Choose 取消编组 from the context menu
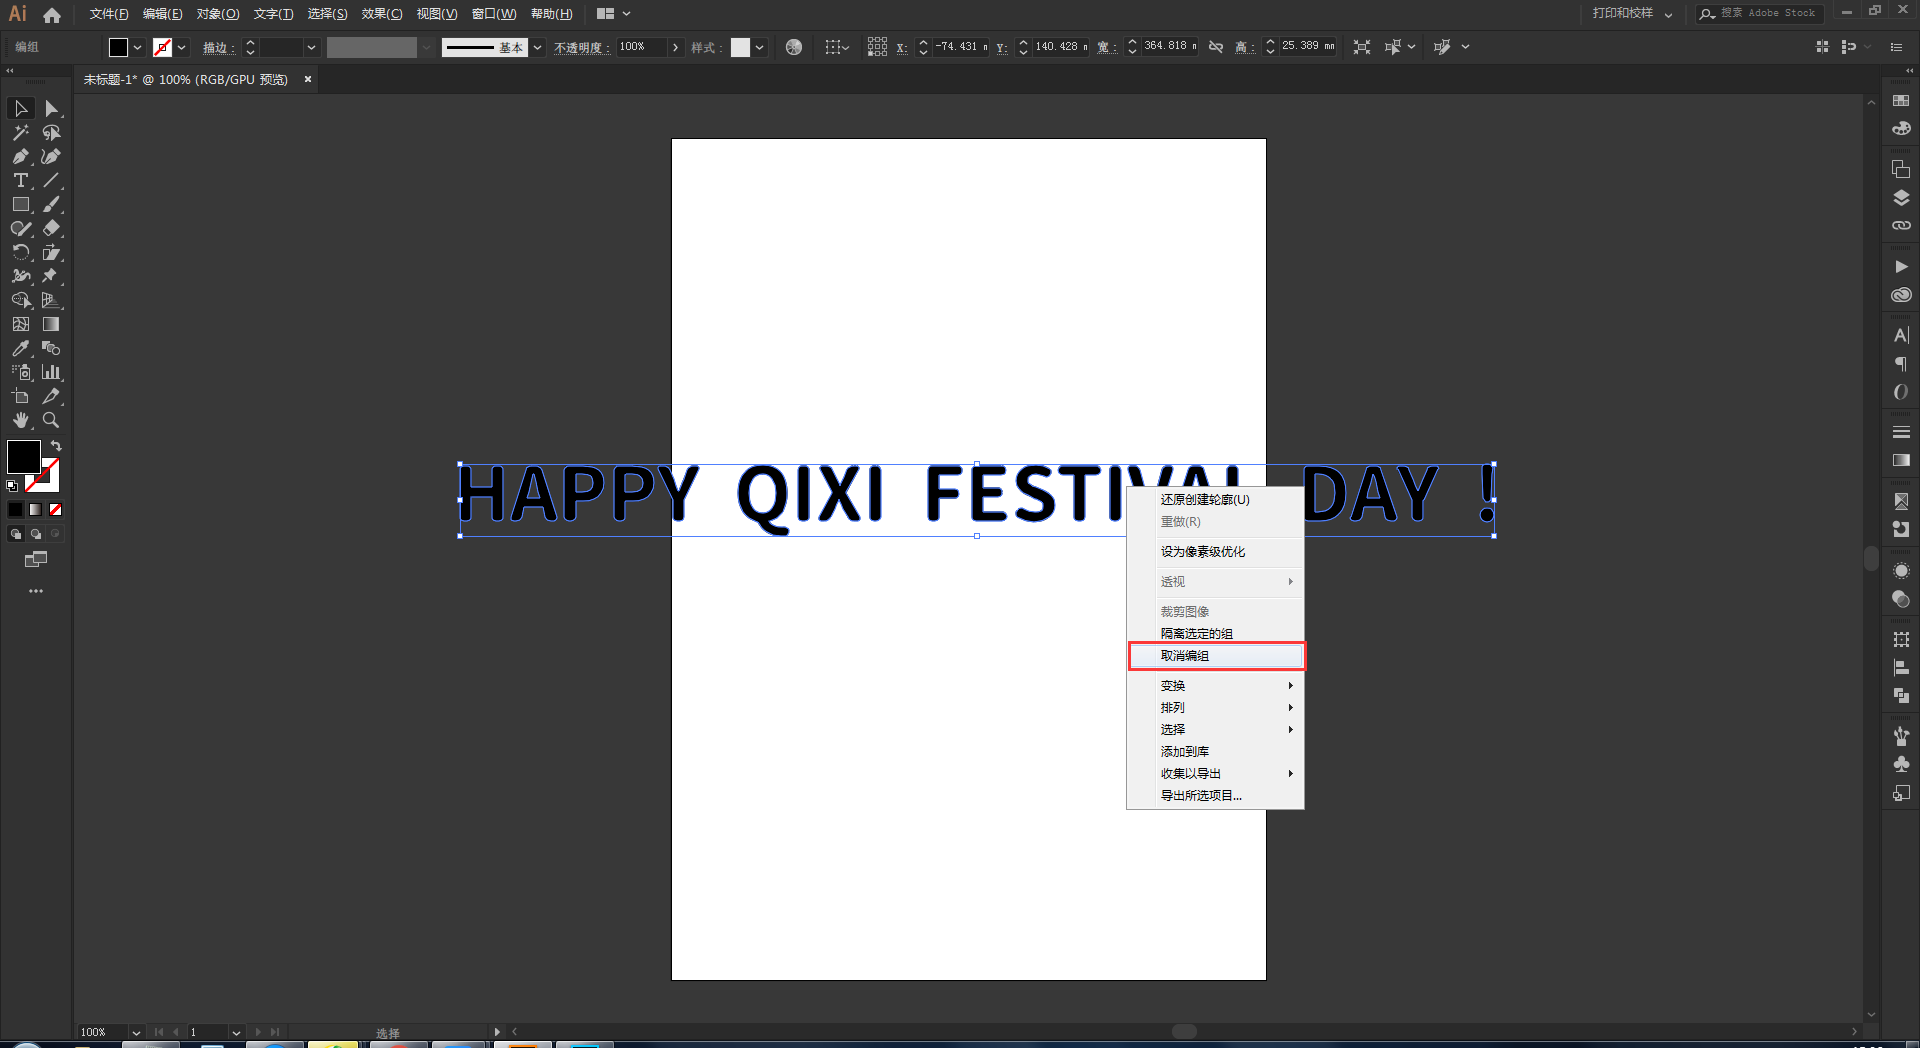The image size is (1920, 1048). pyautogui.click(x=1215, y=656)
